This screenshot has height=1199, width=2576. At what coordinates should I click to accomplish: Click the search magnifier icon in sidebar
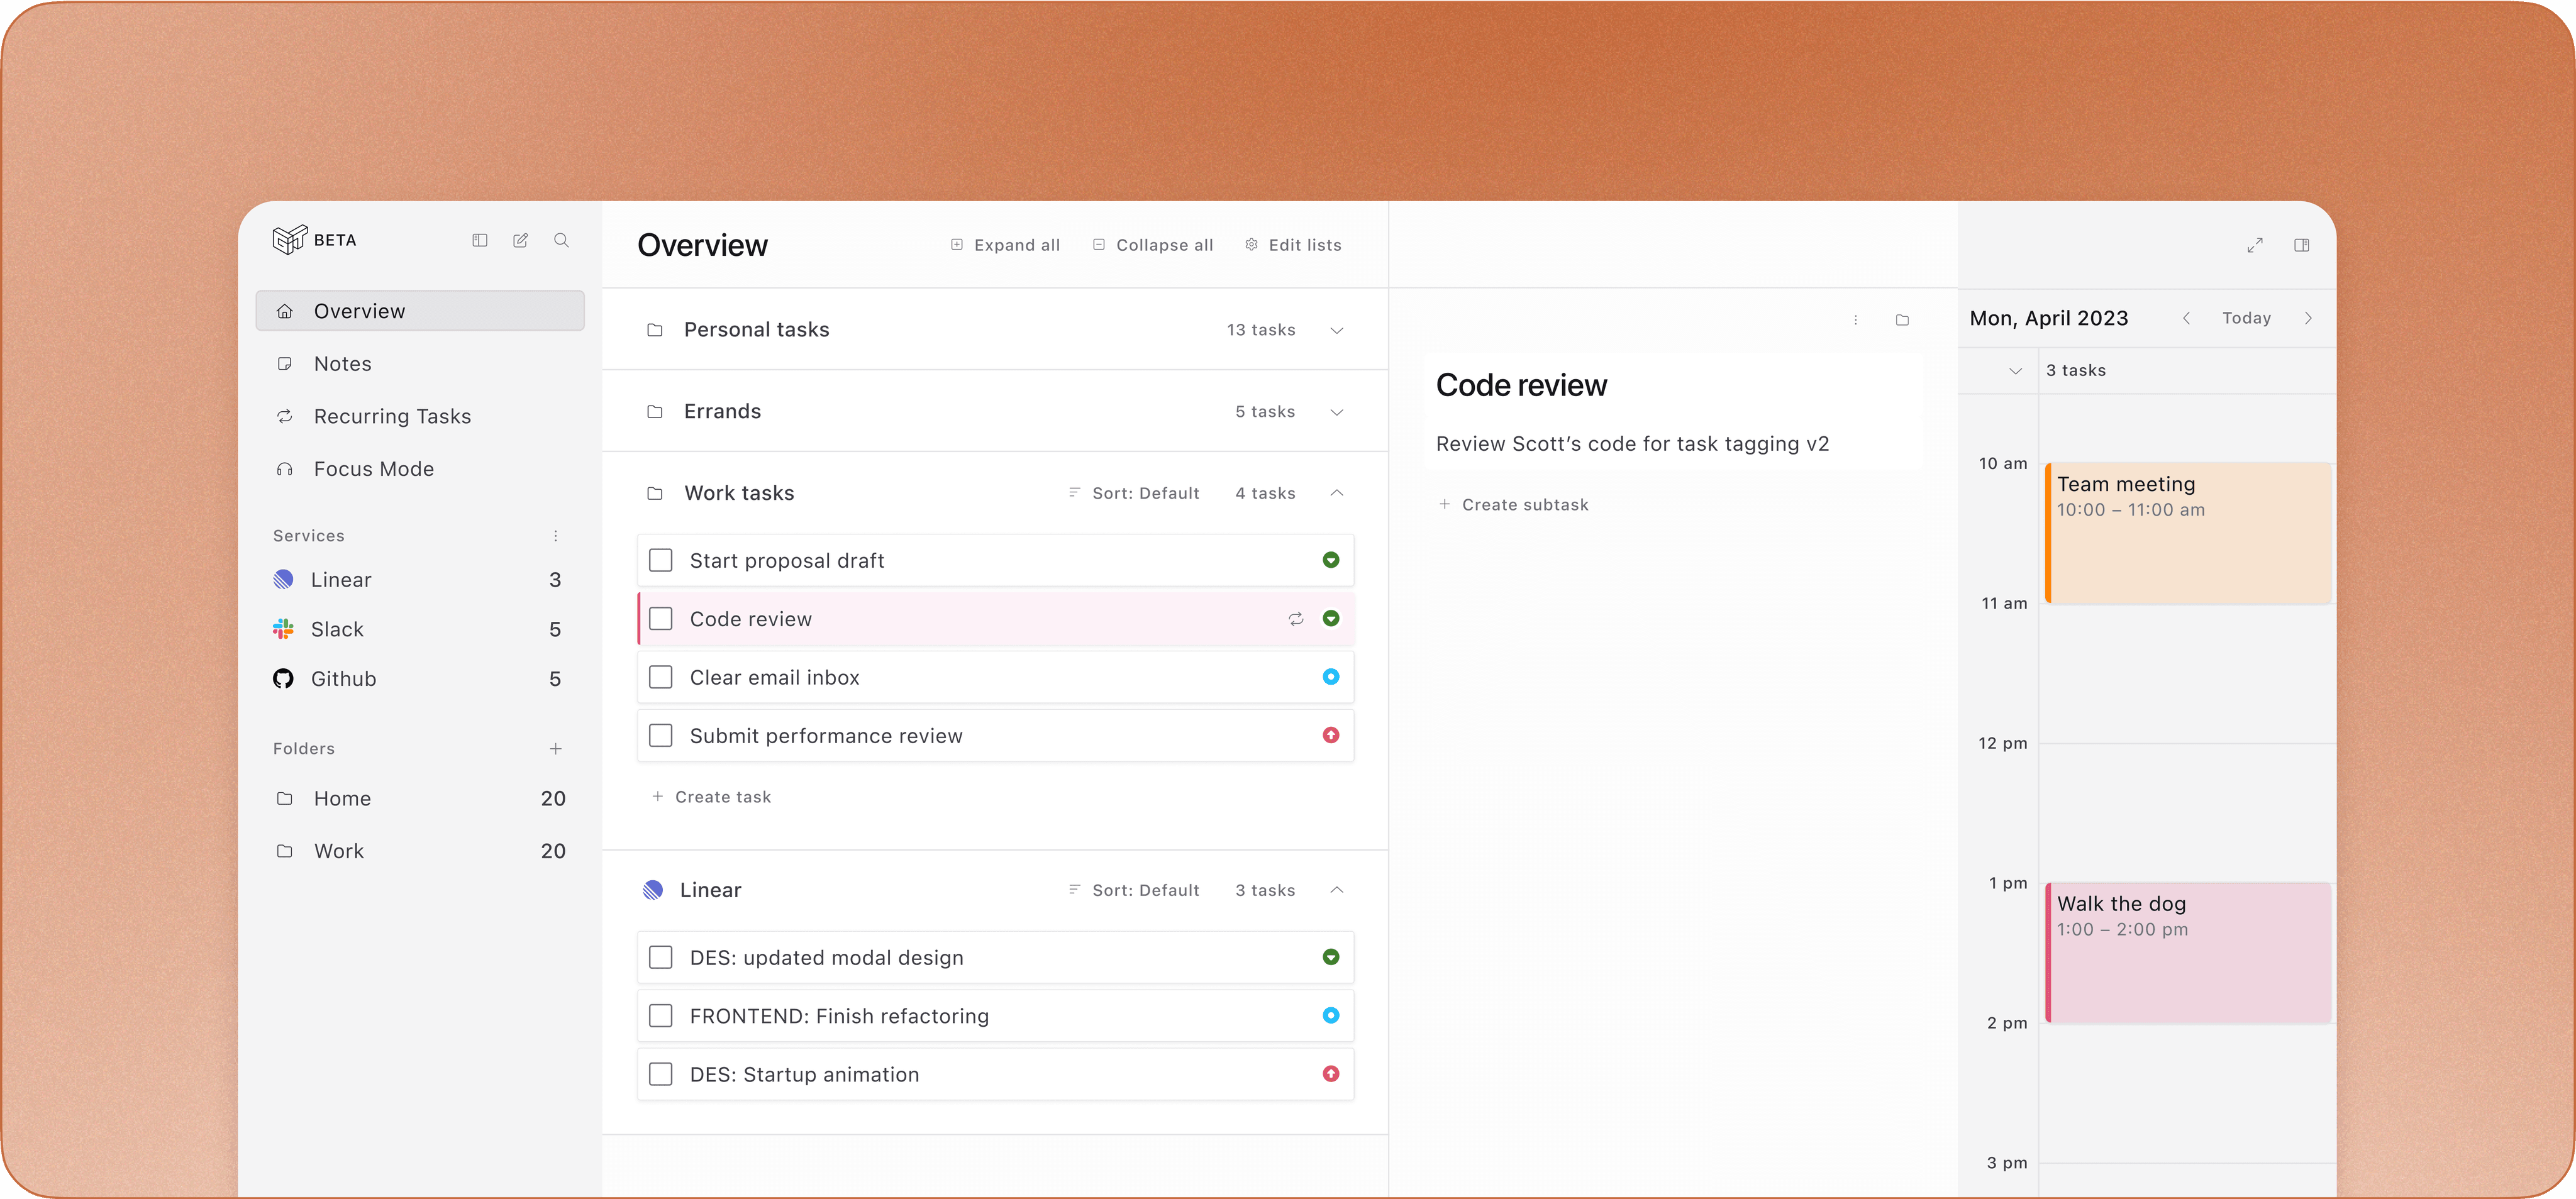(561, 240)
